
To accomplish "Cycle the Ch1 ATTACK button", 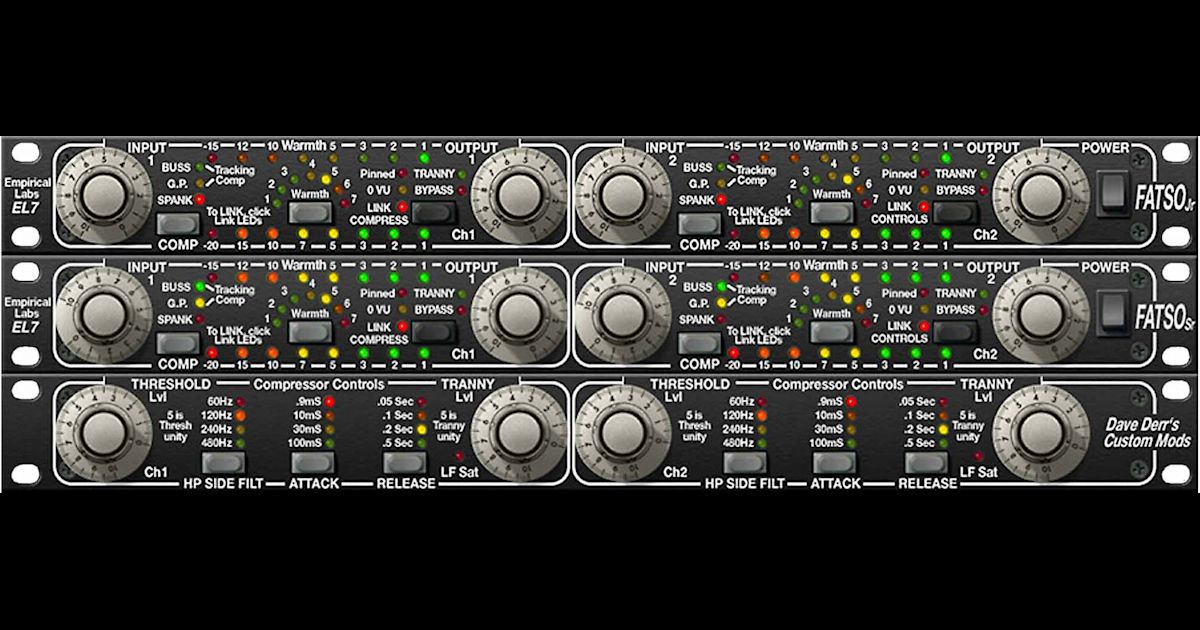I will coord(312,463).
